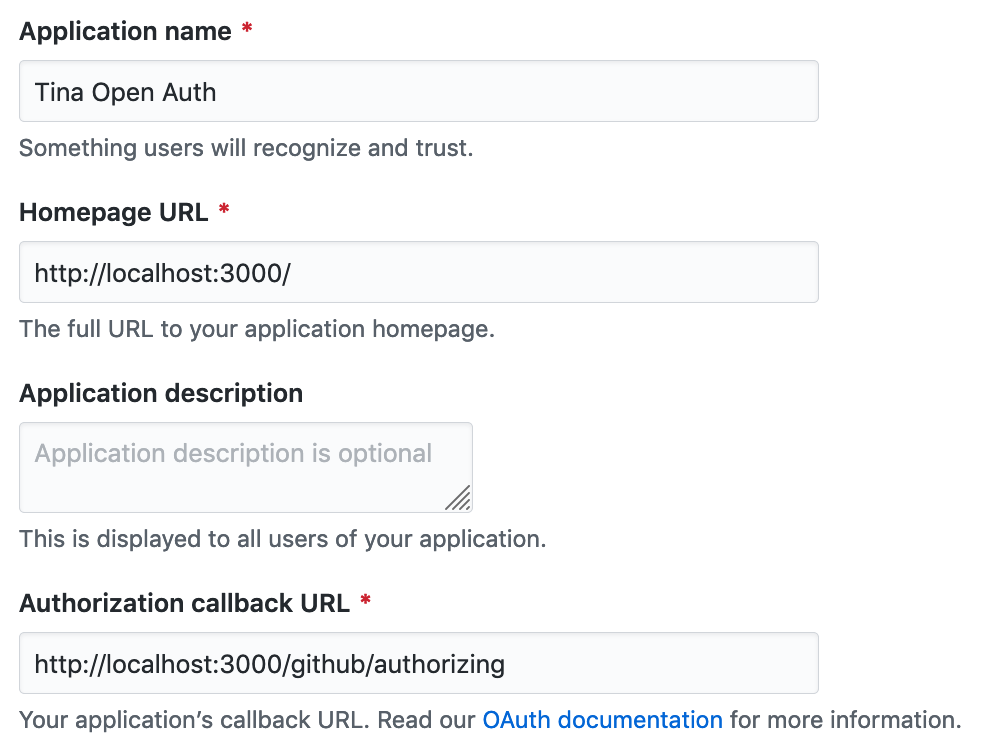Click the 'Homepage URL' label

[114, 212]
